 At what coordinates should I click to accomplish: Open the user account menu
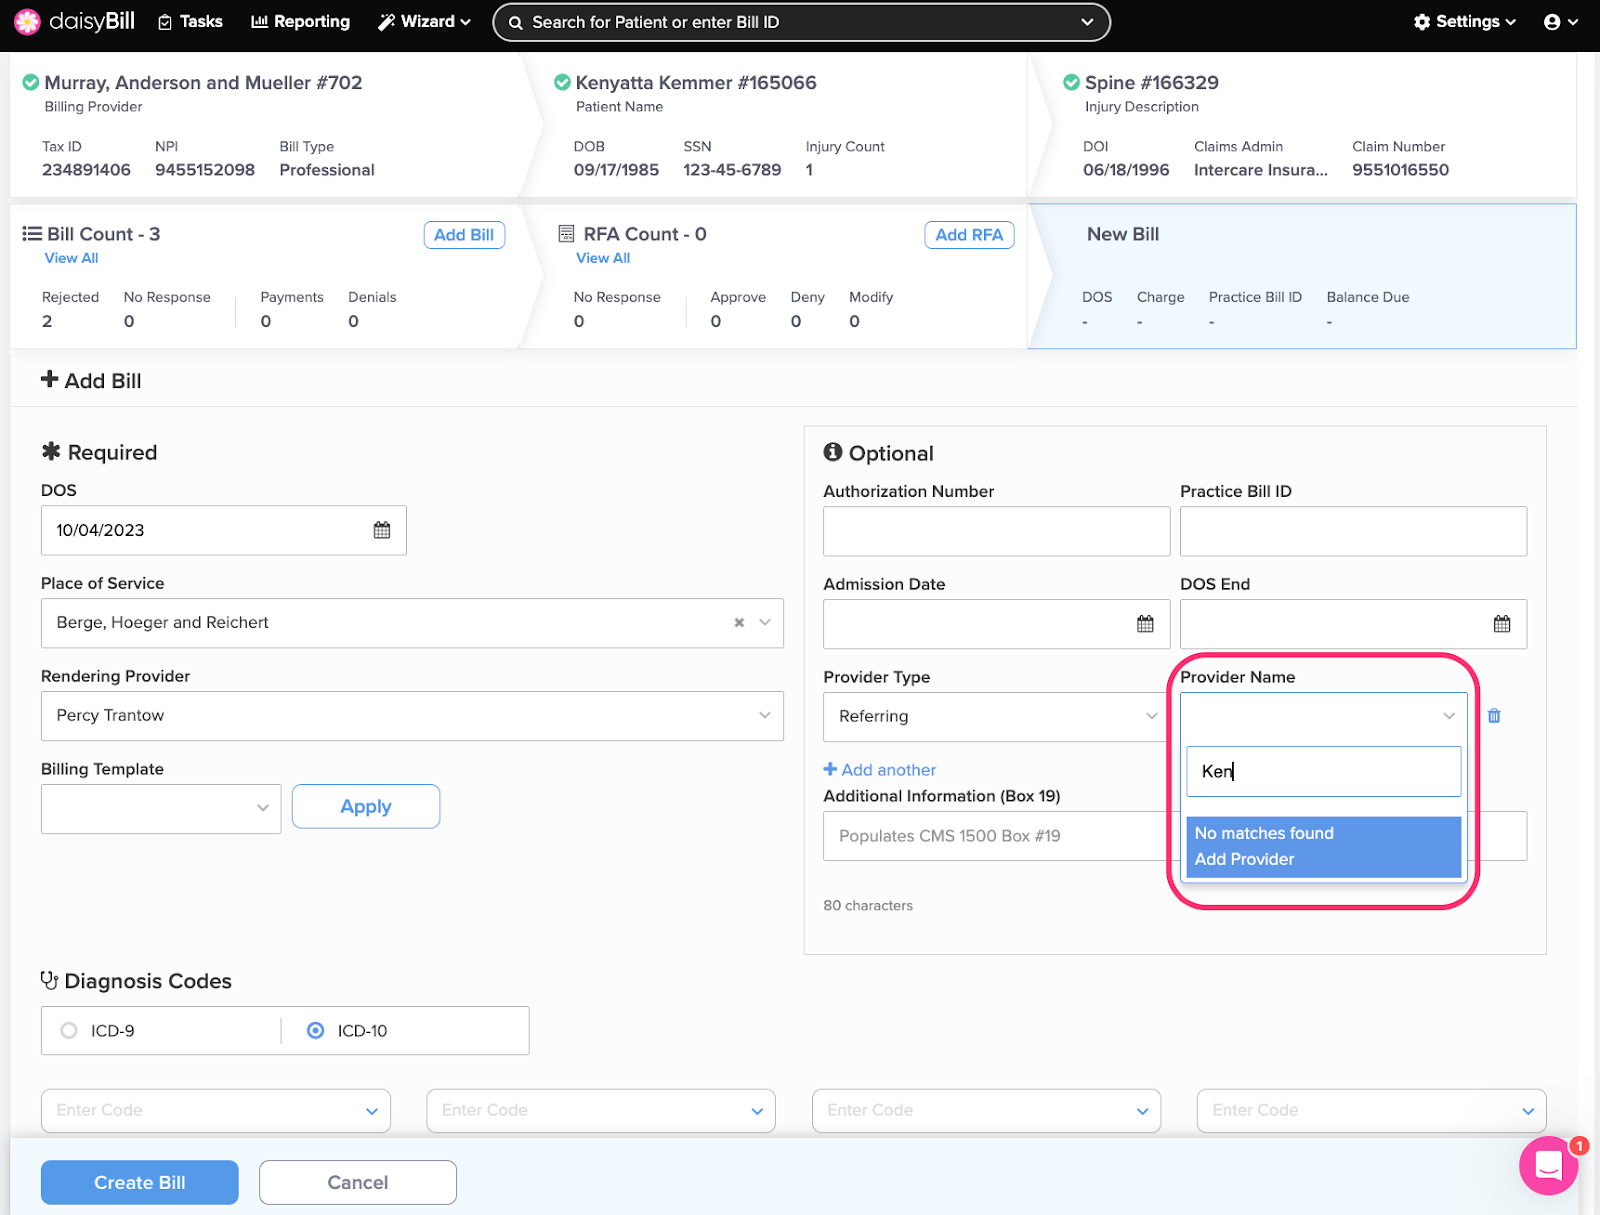pyautogui.click(x=1560, y=21)
